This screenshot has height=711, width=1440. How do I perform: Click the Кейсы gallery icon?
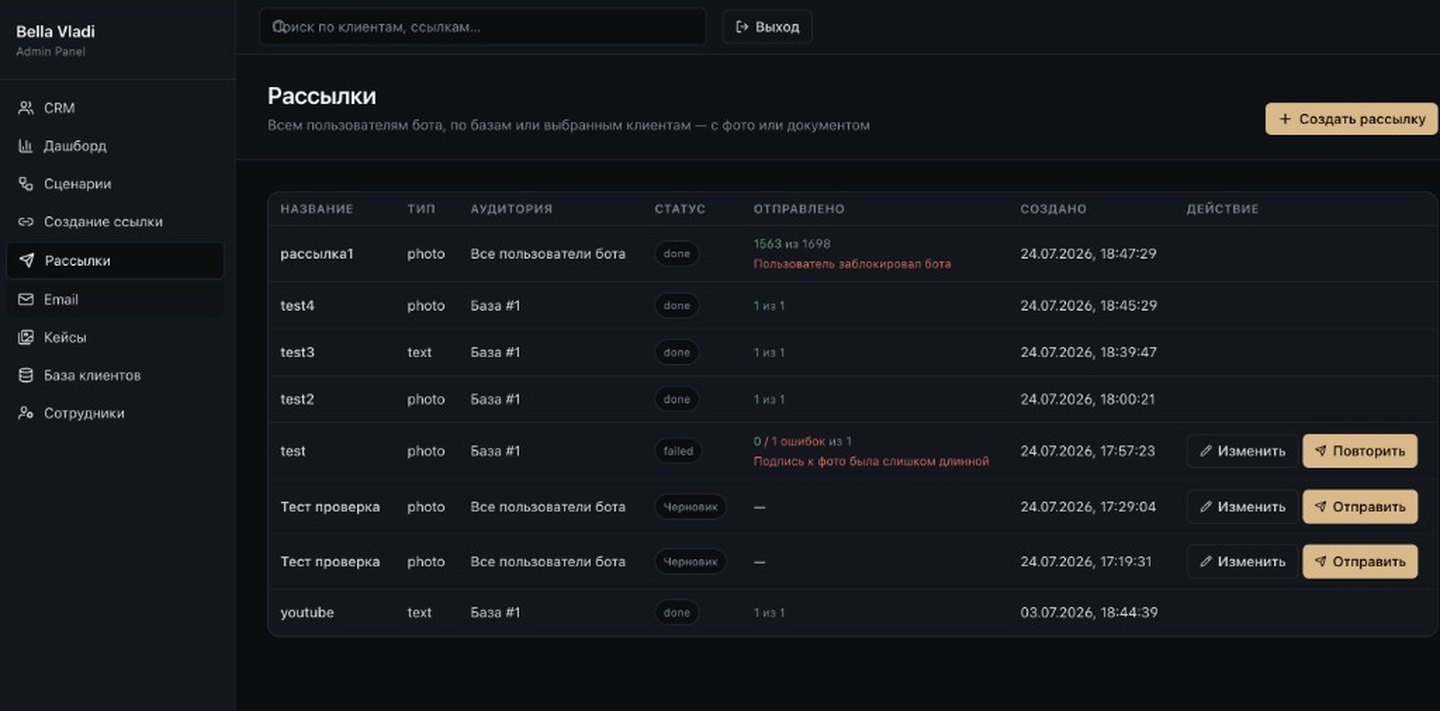26,337
